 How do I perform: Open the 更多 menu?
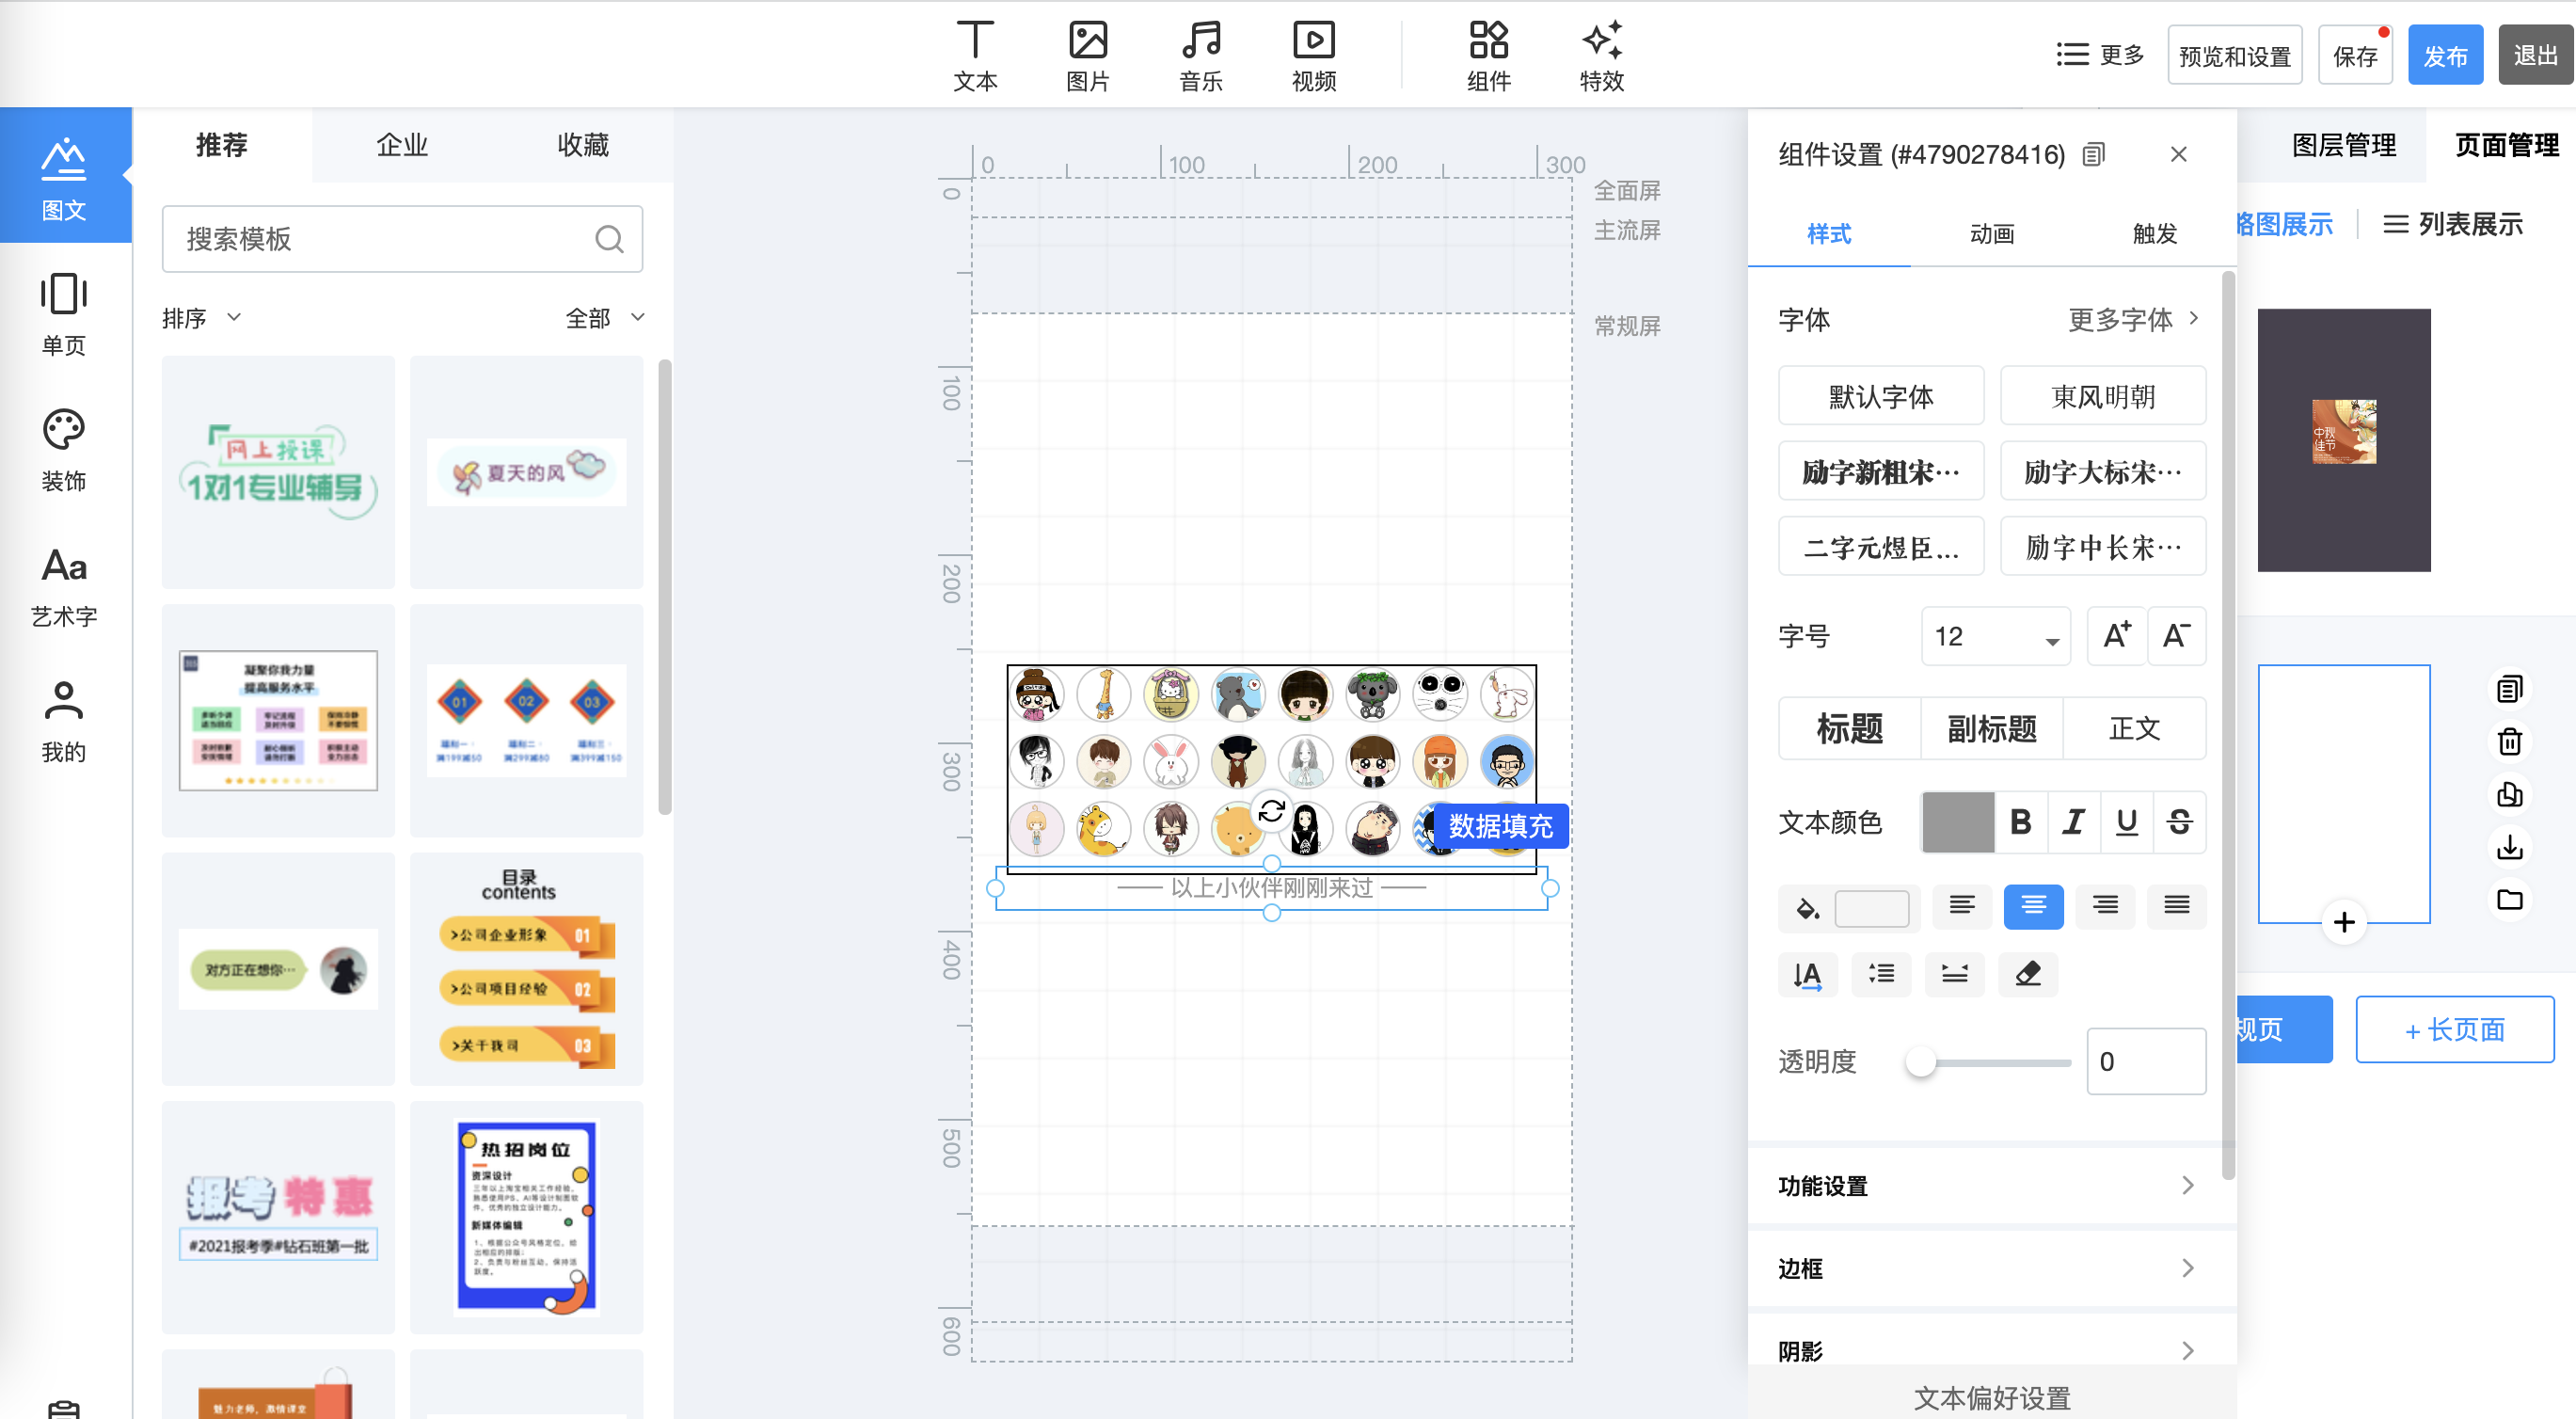pos(2100,54)
